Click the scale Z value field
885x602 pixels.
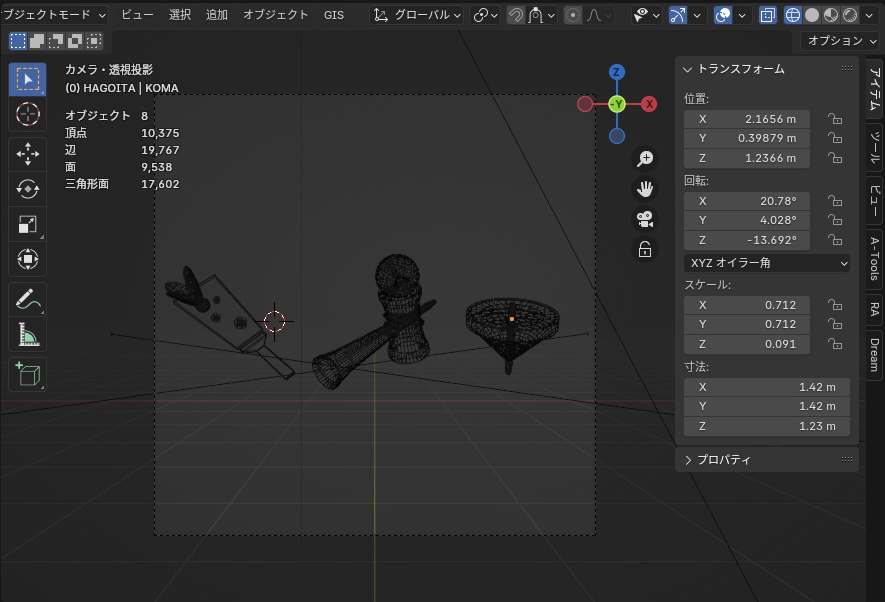coord(747,344)
